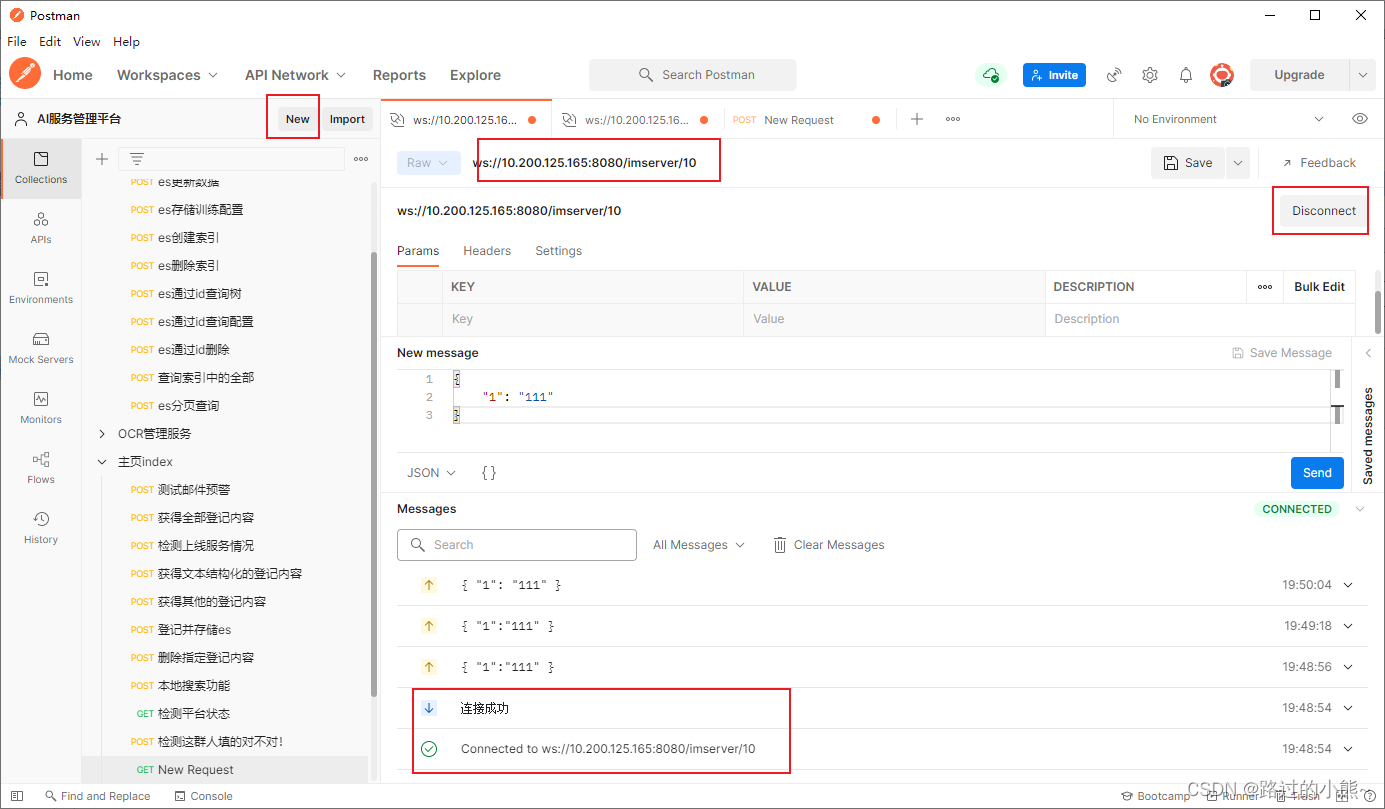Toggle the environment quick look eye icon
1385x809 pixels.
point(1359,118)
